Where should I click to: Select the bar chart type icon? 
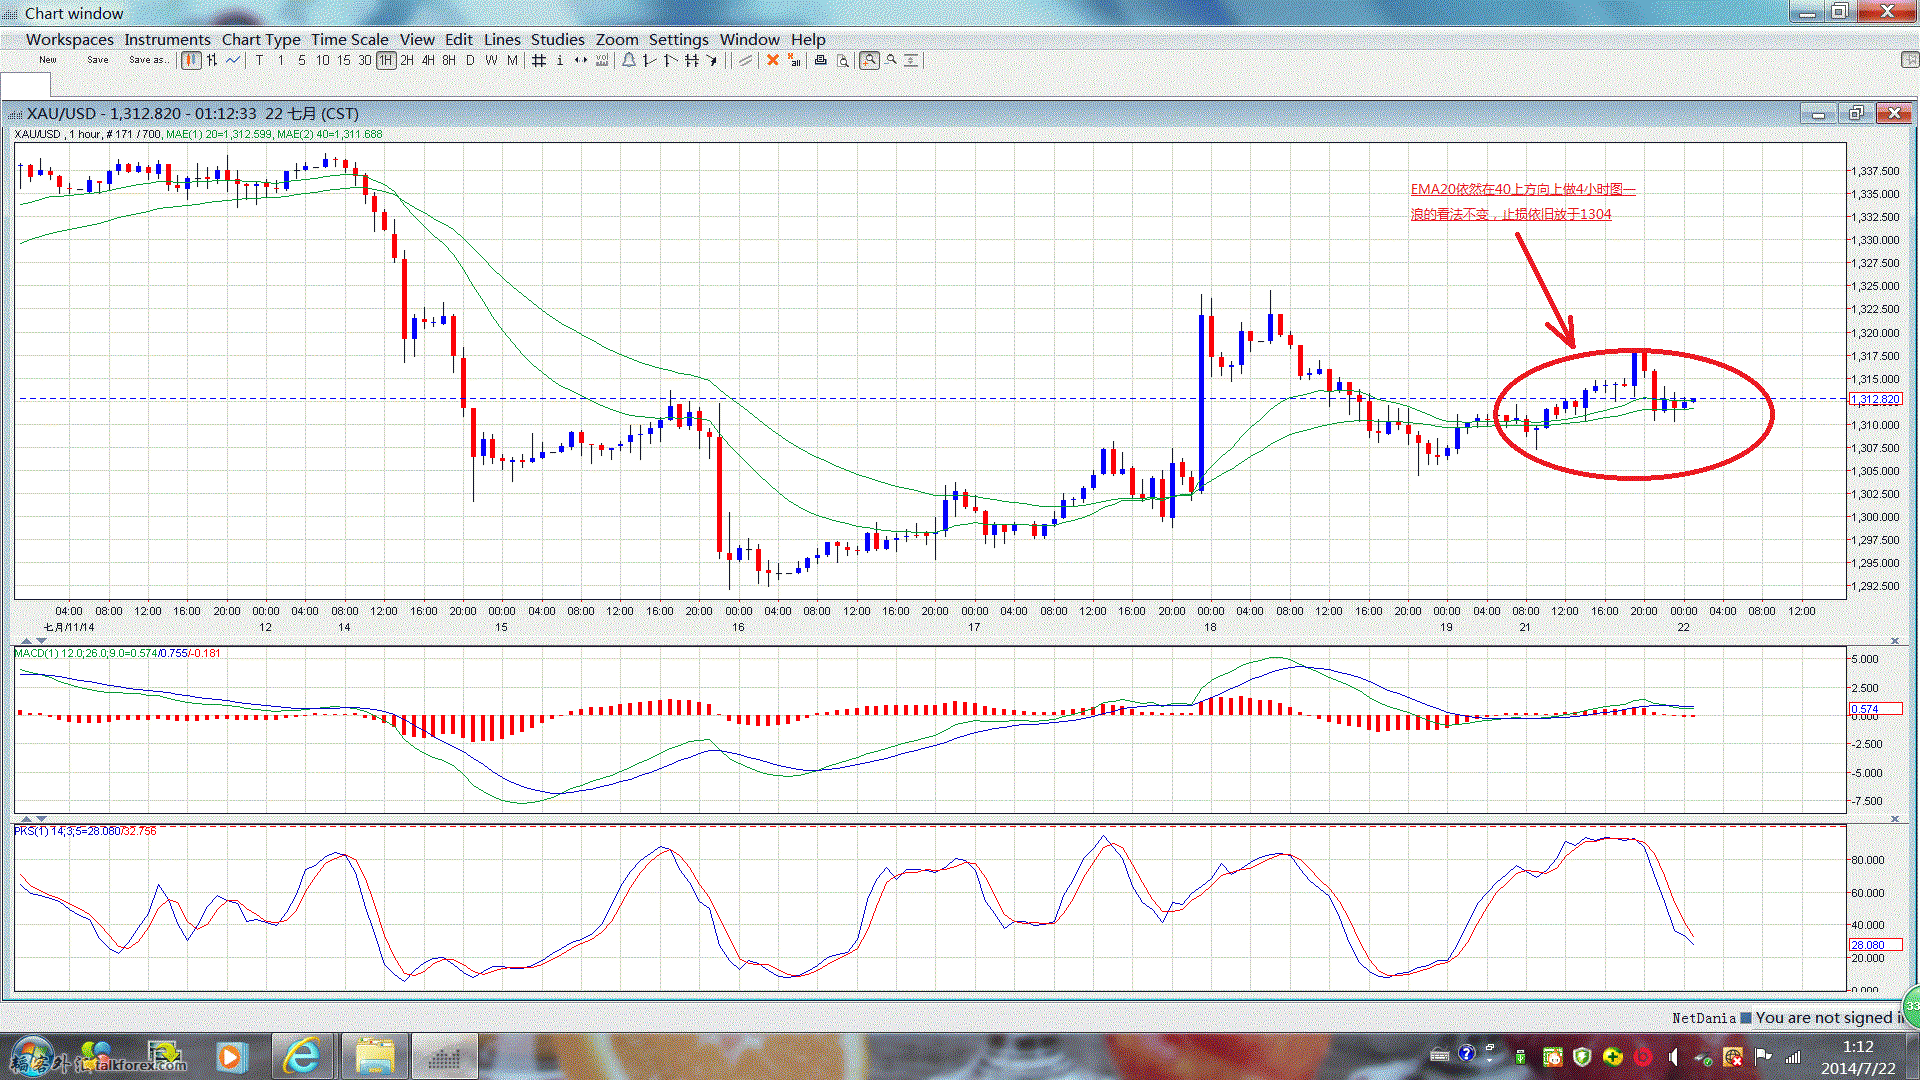point(212,60)
